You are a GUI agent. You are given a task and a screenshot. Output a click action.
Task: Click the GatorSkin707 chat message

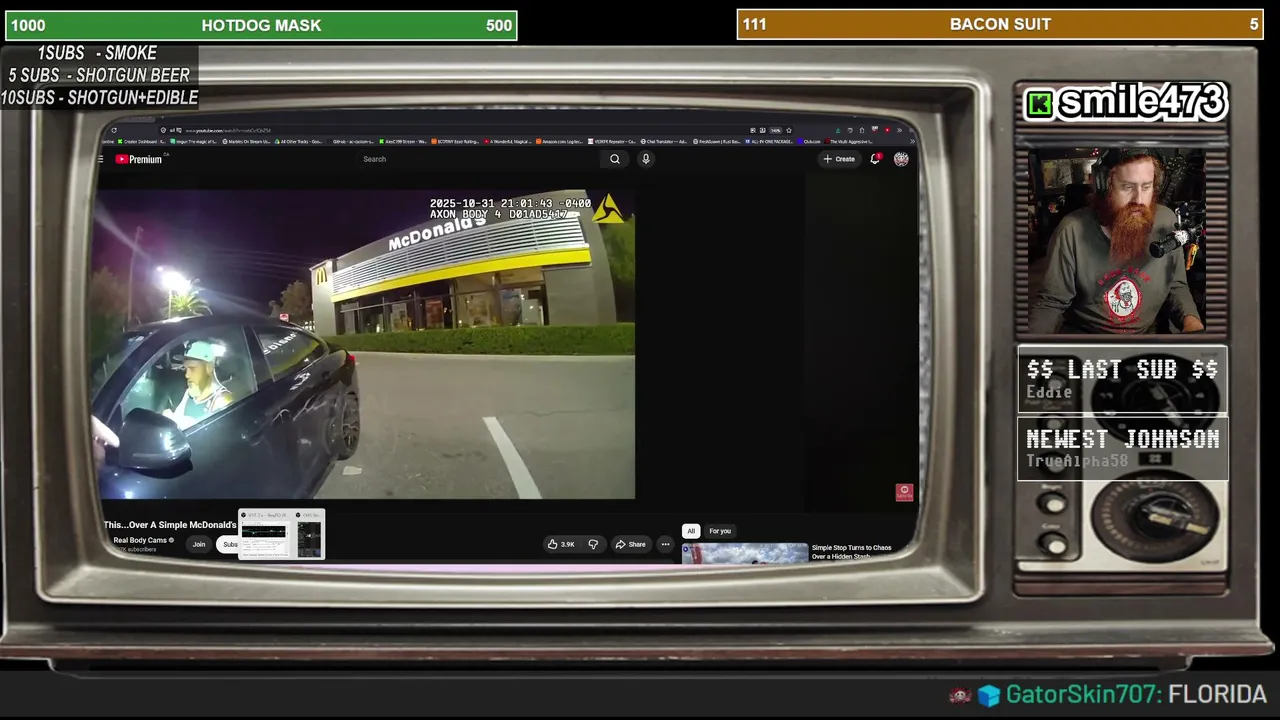(1108, 694)
